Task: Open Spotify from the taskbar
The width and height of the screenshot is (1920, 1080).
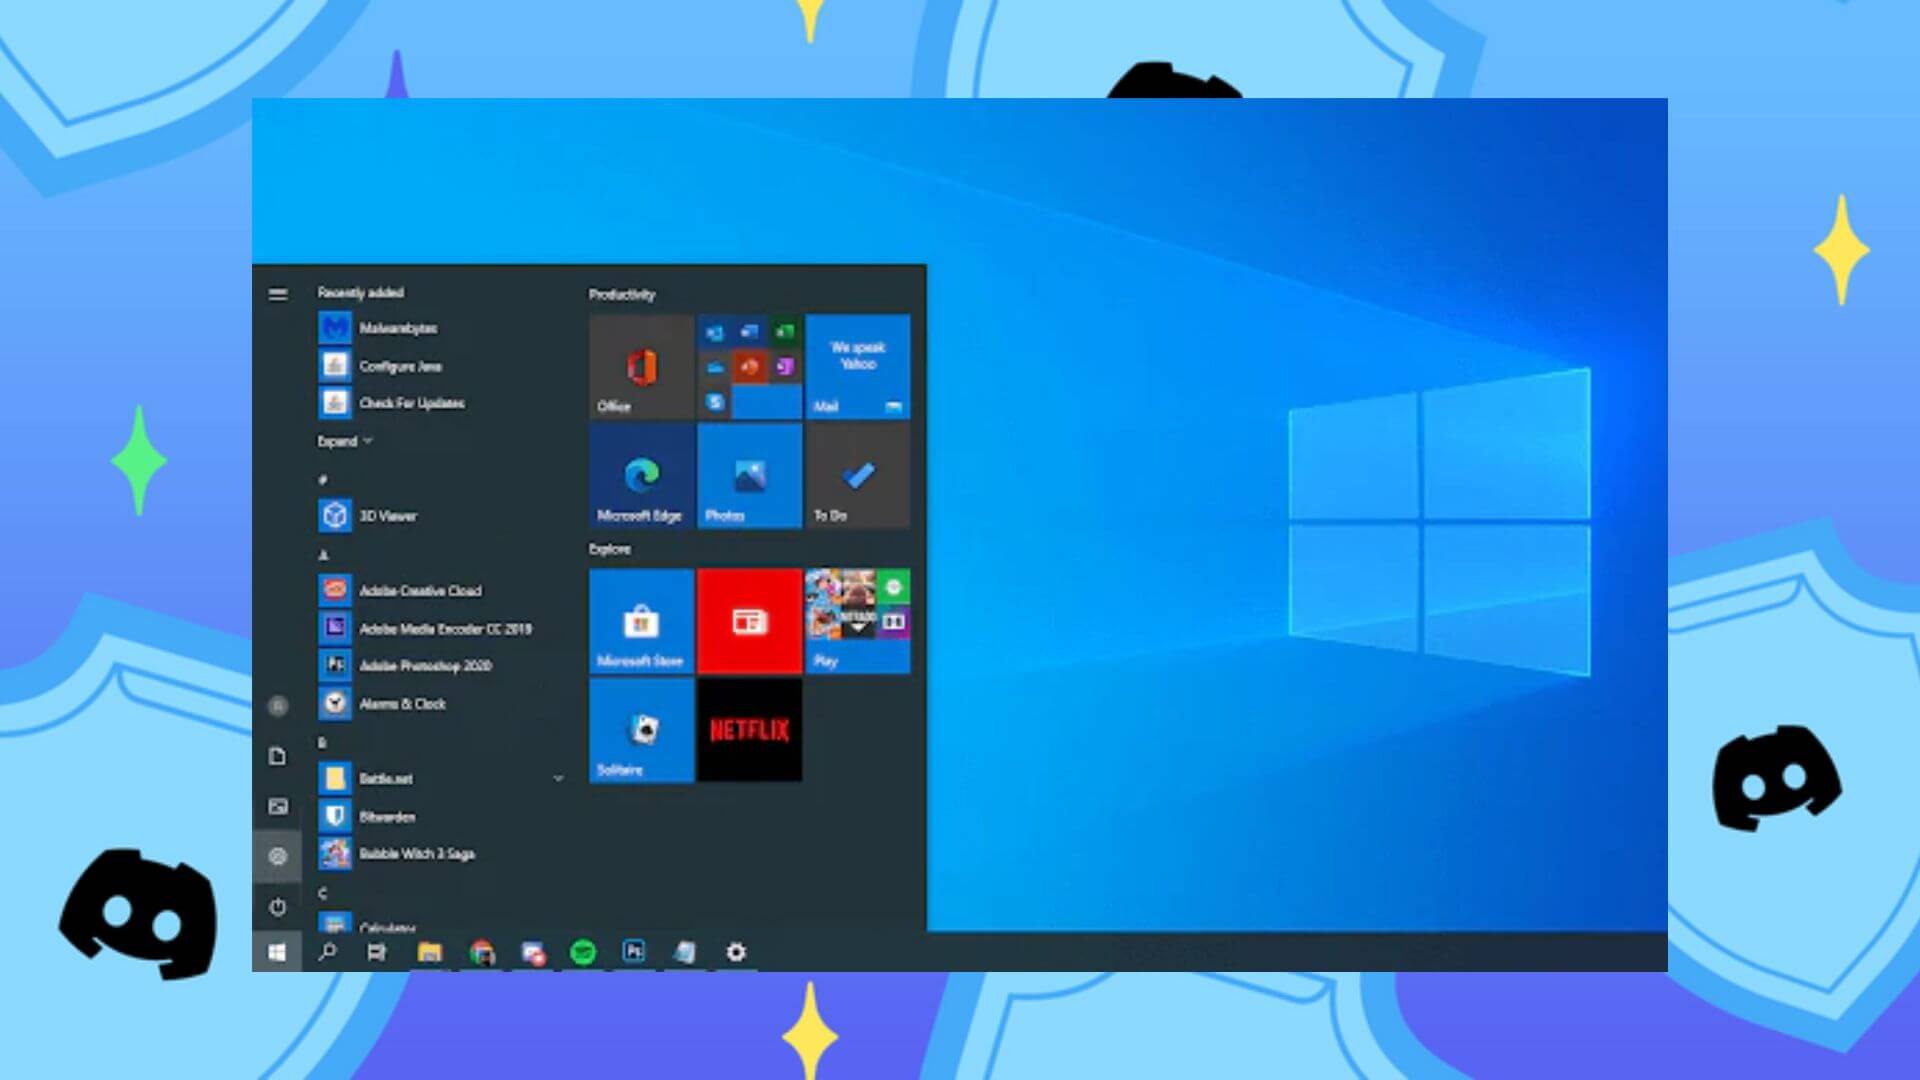Action: pyautogui.click(x=583, y=952)
